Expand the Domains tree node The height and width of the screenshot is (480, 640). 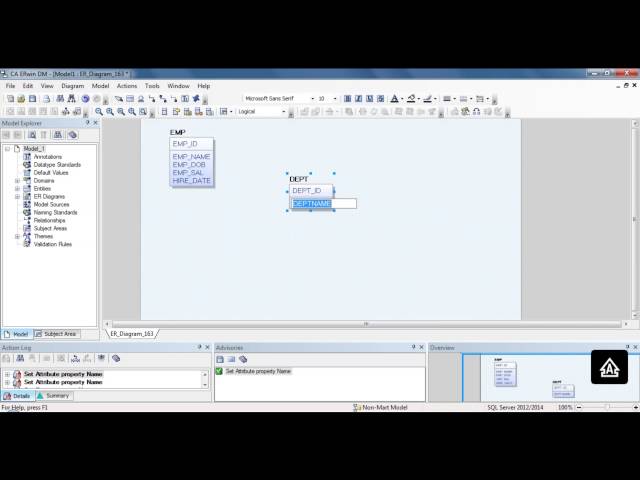pos(17,180)
